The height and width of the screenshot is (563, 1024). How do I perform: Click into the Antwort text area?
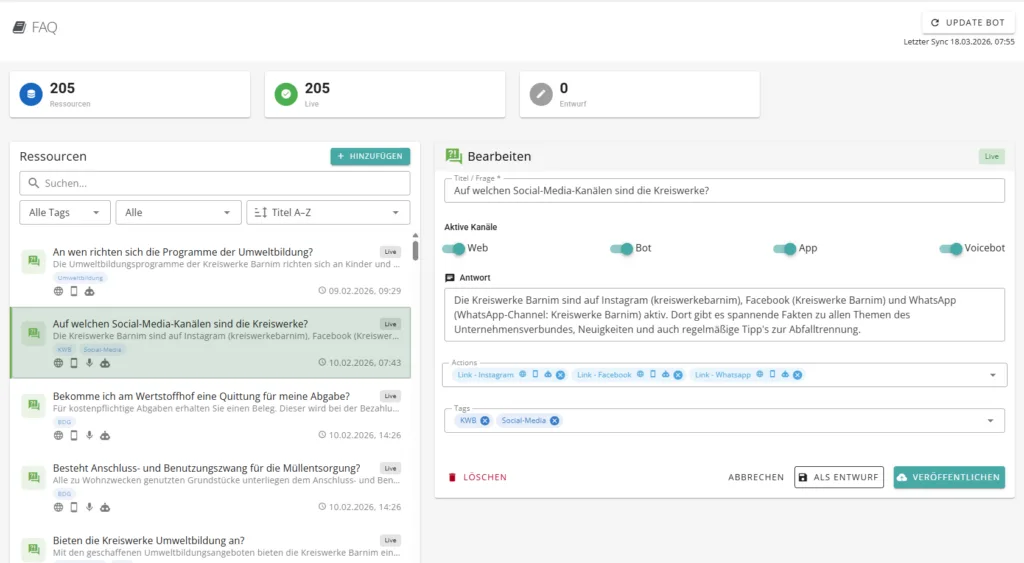click(724, 315)
